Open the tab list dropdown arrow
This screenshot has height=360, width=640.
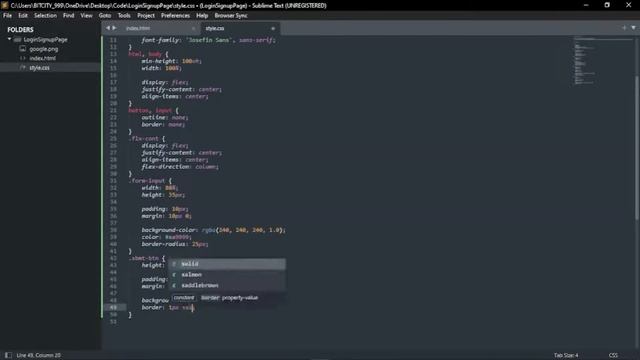click(x=633, y=28)
